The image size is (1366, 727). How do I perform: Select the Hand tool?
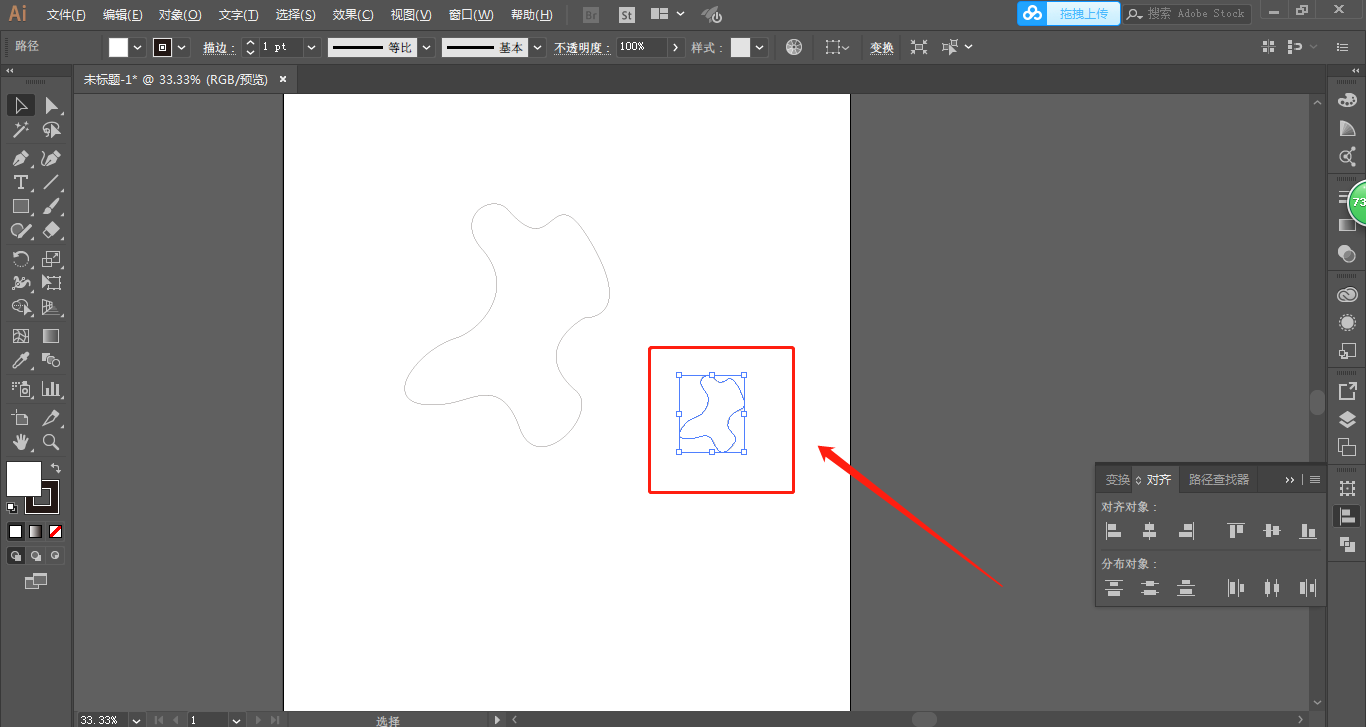(x=21, y=441)
